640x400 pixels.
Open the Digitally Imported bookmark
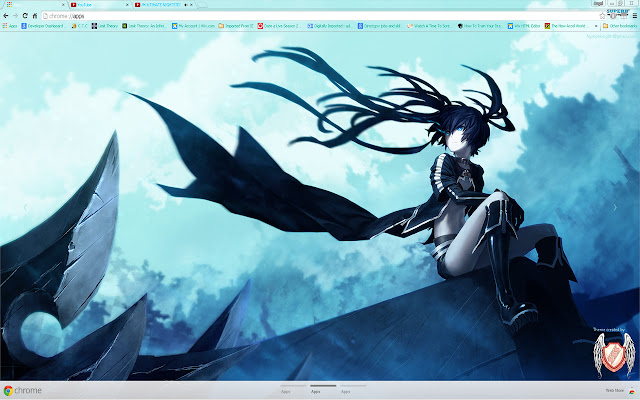330,26
